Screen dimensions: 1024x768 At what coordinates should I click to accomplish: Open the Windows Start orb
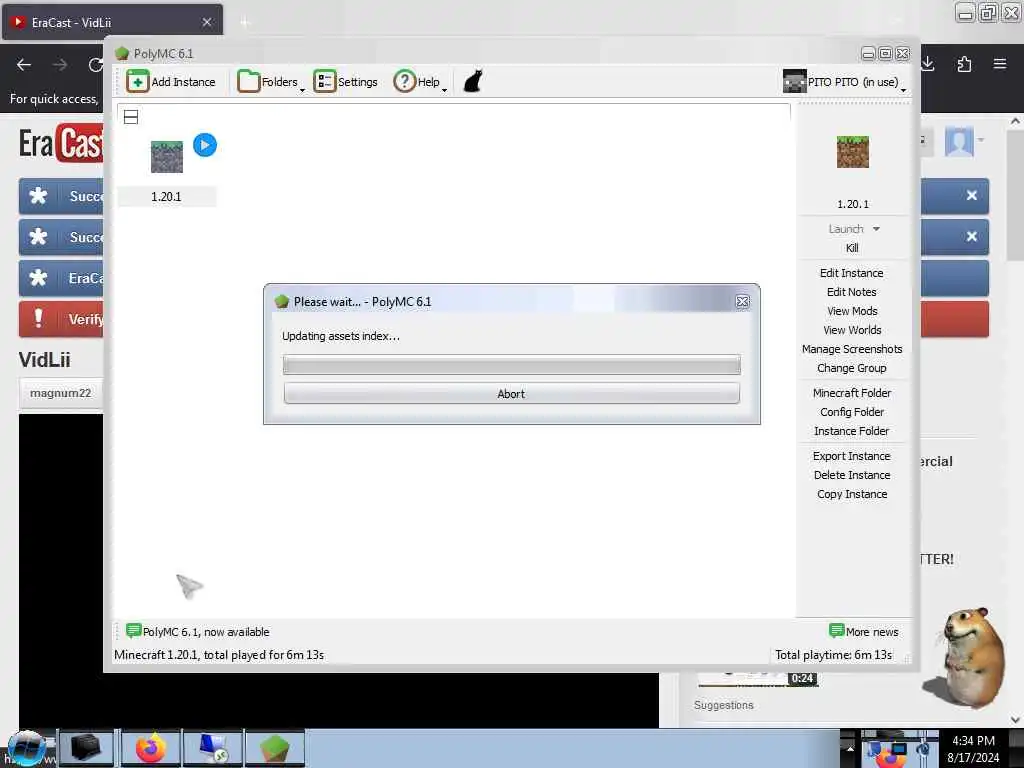[25, 748]
